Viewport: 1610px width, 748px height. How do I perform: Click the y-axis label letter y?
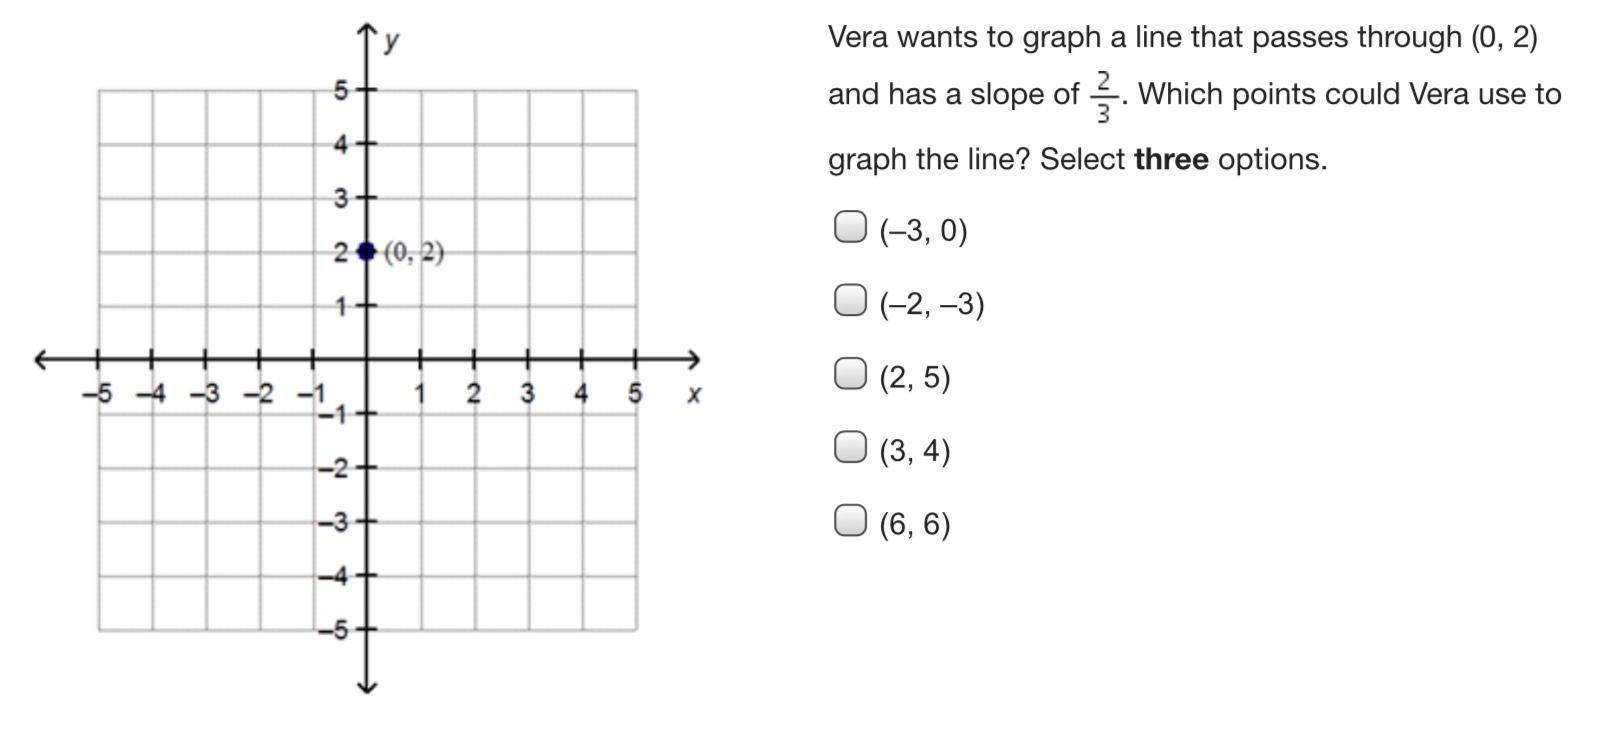pyautogui.click(x=392, y=40)
